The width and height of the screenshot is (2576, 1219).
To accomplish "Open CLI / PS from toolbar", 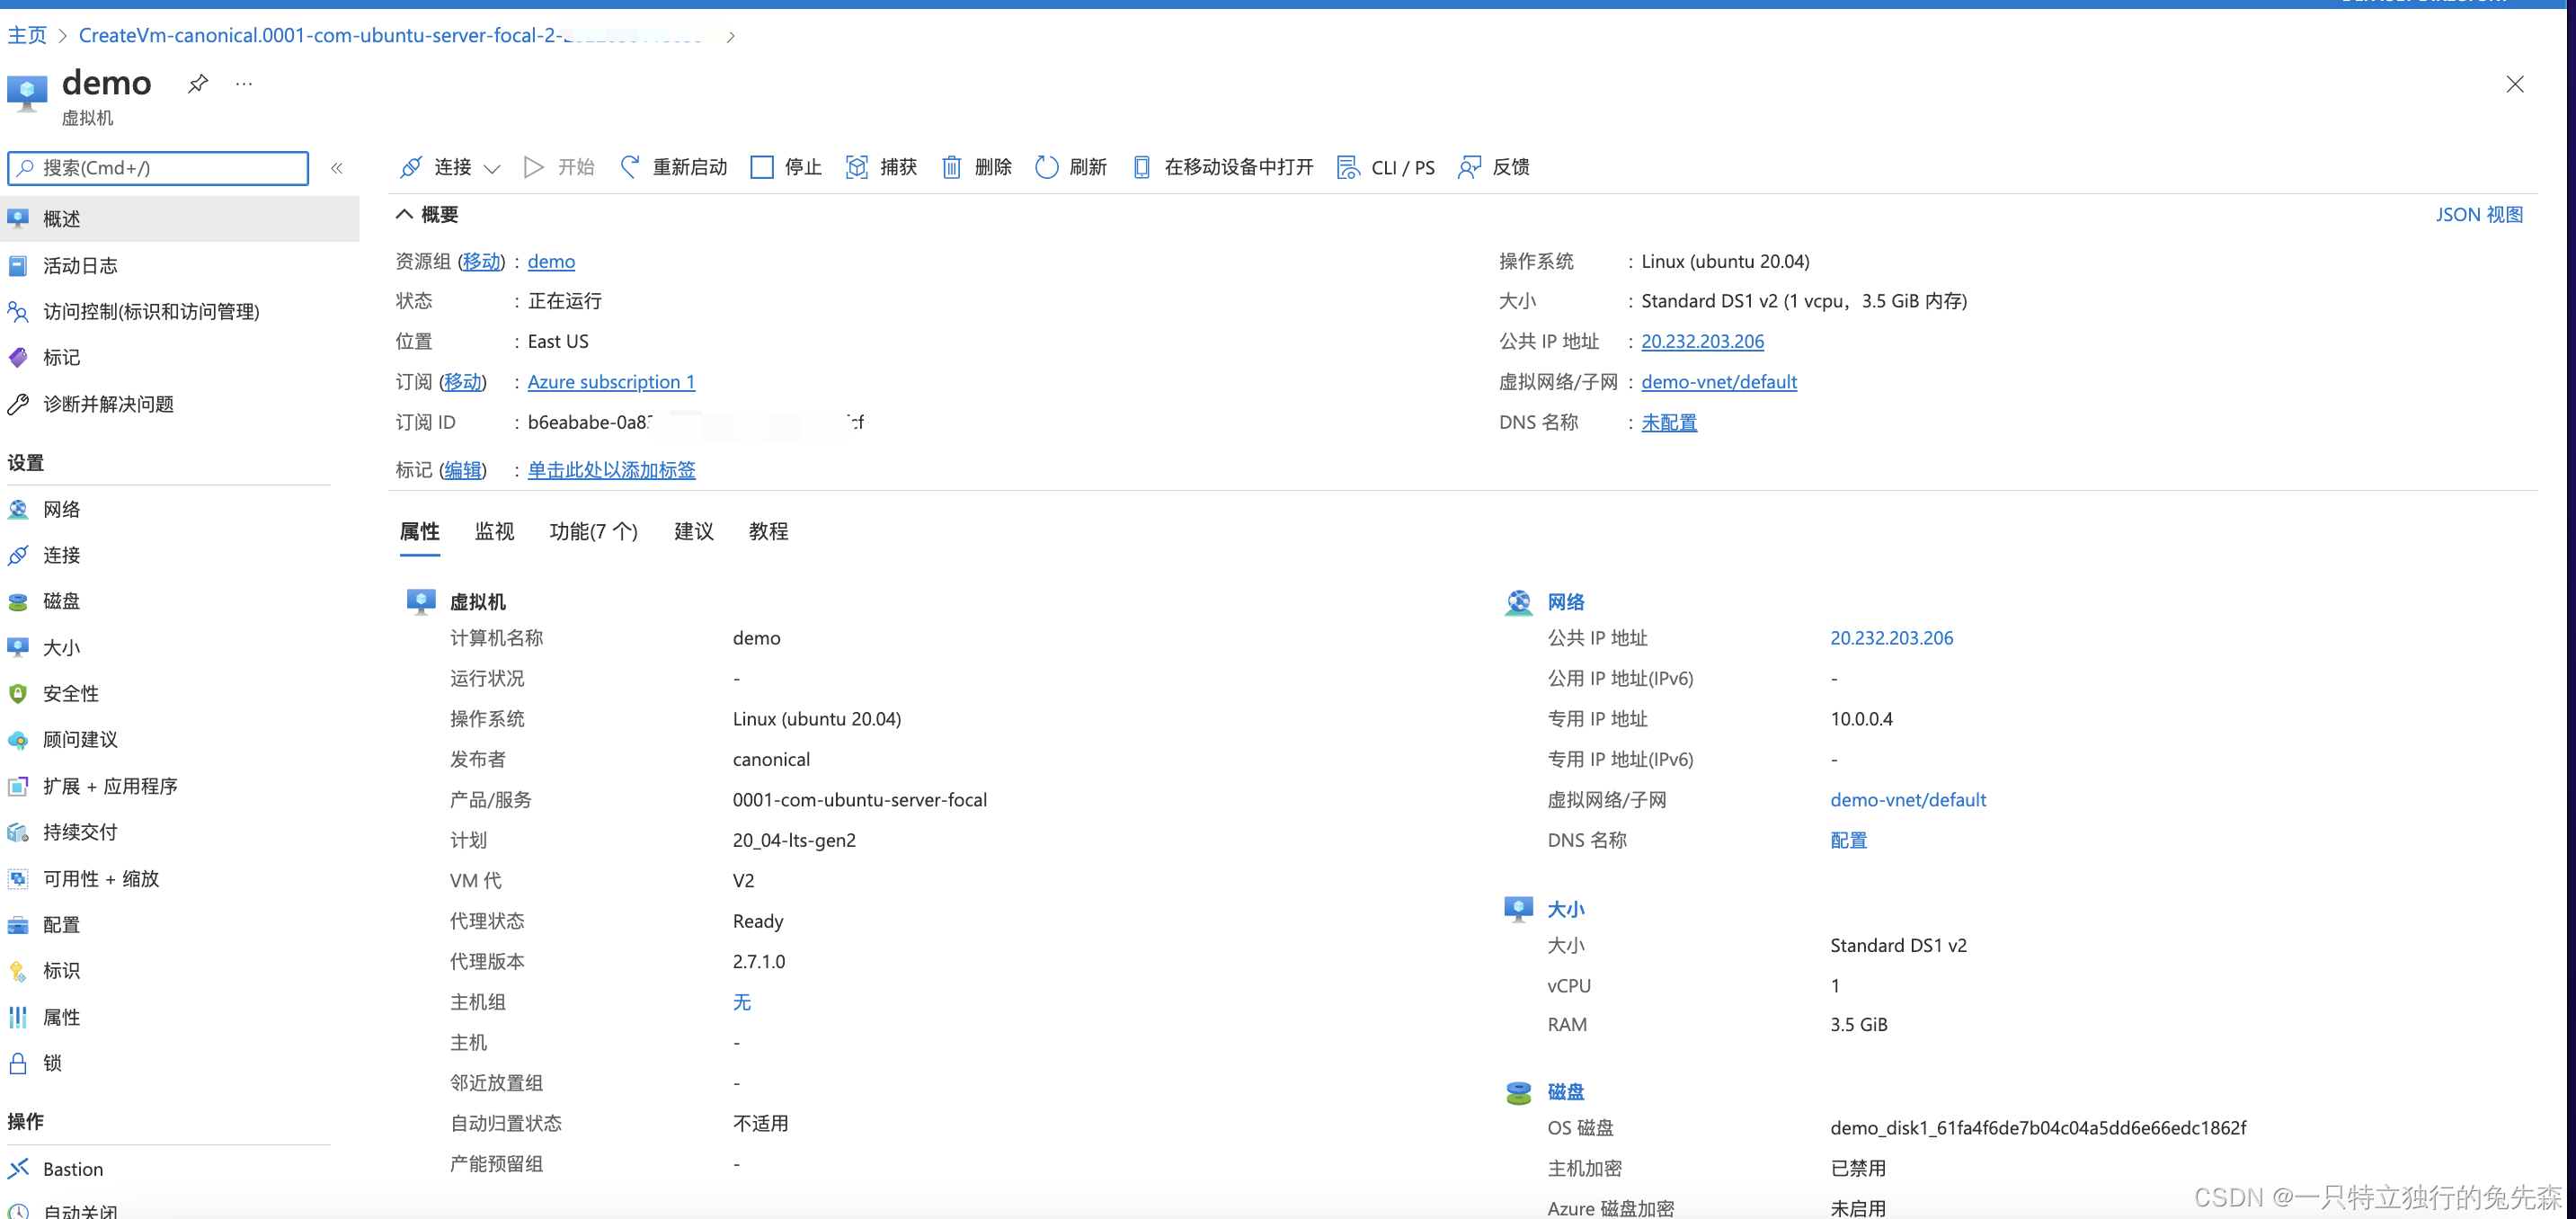I will tap(1386, 167).
